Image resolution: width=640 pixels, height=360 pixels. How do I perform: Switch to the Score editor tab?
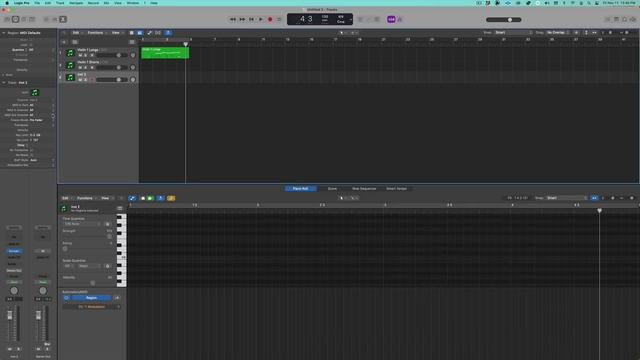[x=332, y=189]
